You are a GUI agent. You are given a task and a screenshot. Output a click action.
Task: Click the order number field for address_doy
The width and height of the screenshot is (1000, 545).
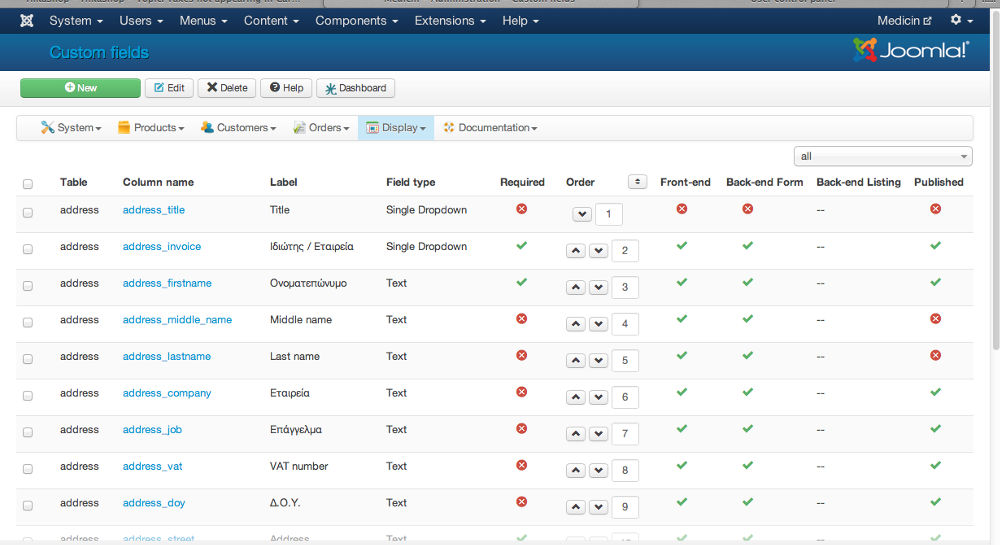[x=624, y=507]
